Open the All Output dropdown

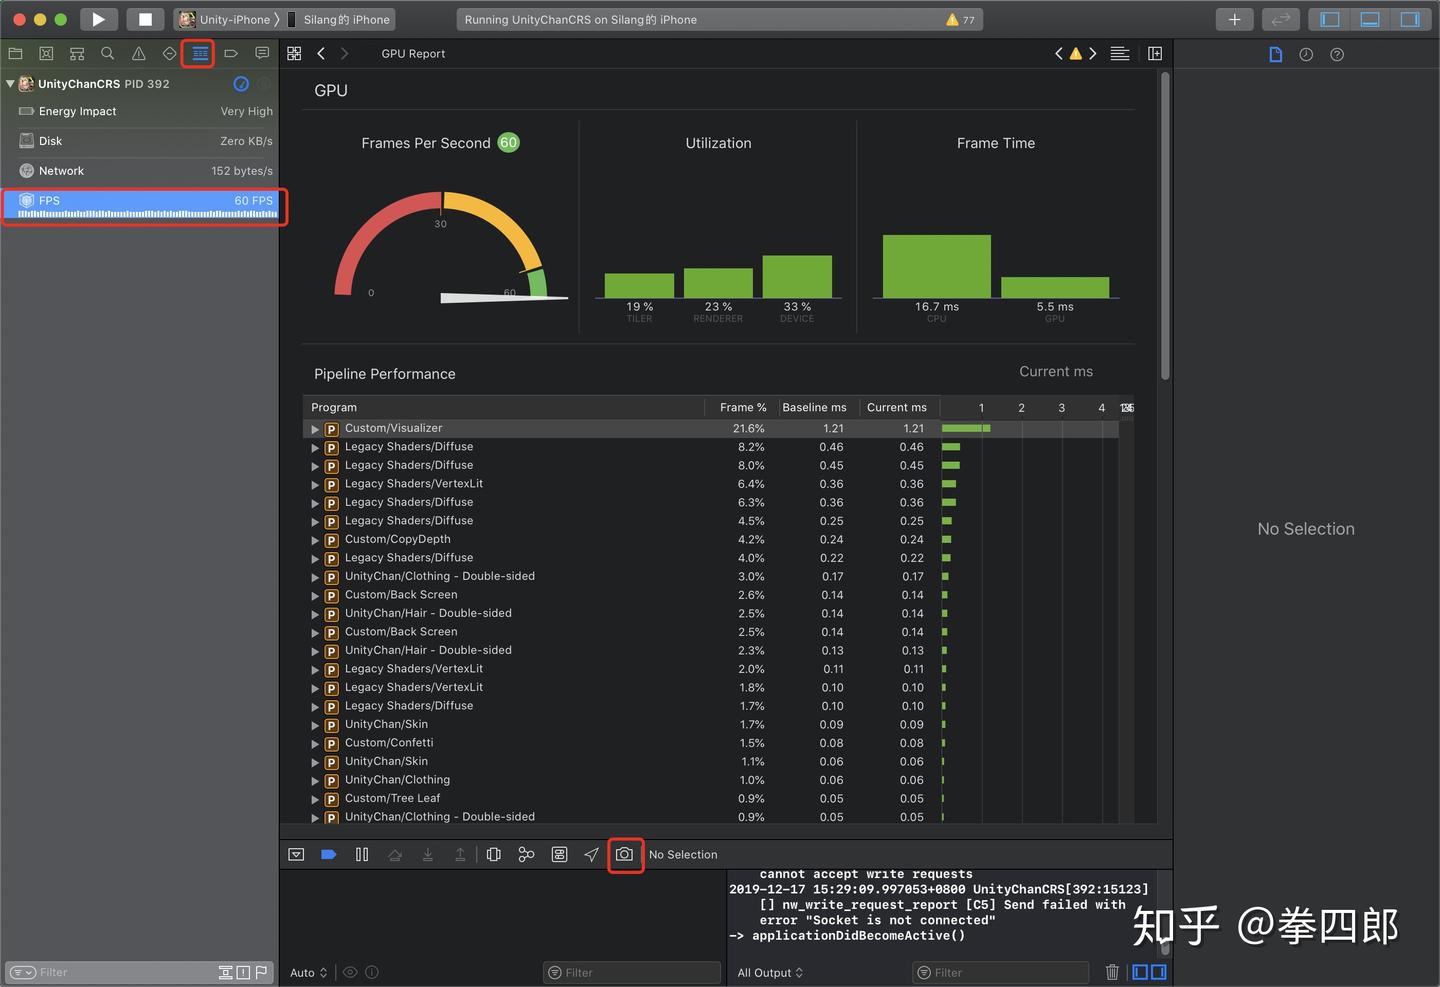tap(770, 972)
